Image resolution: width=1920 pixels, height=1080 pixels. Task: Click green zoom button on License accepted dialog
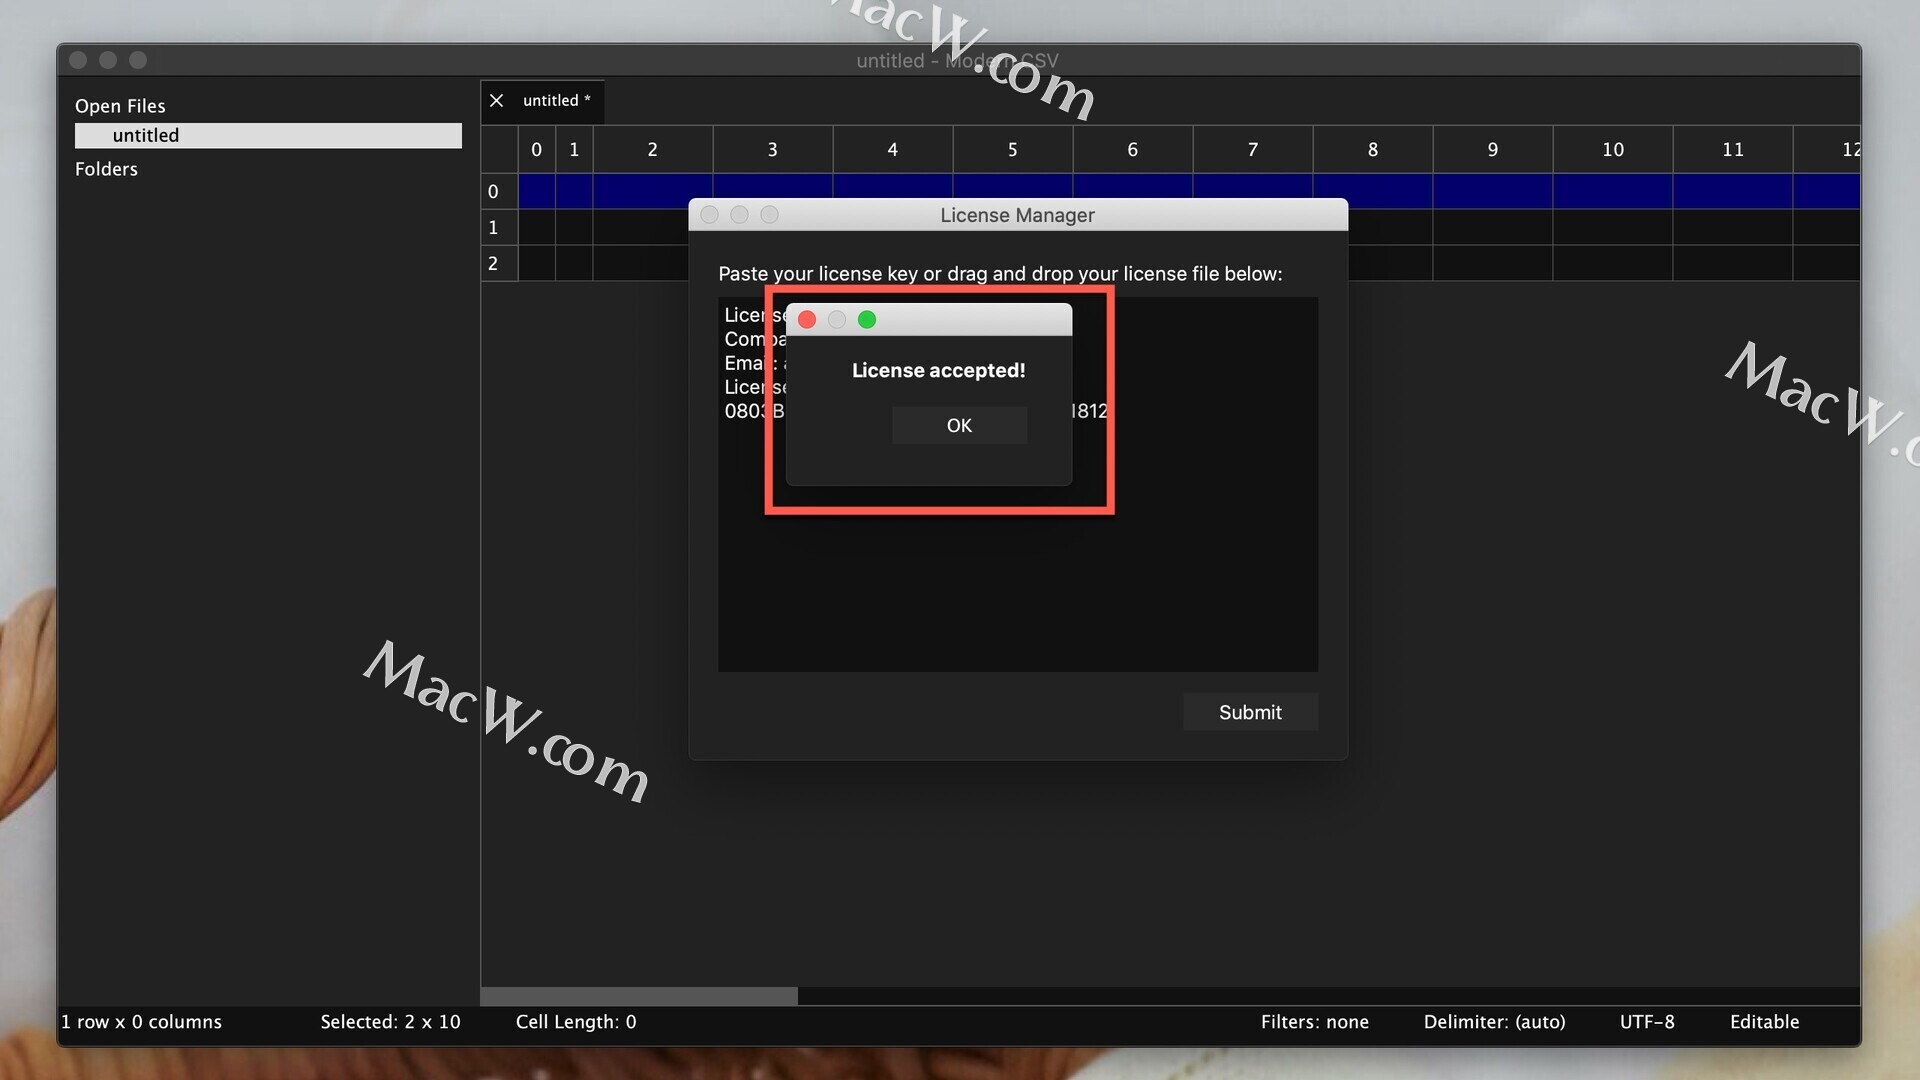867,319
